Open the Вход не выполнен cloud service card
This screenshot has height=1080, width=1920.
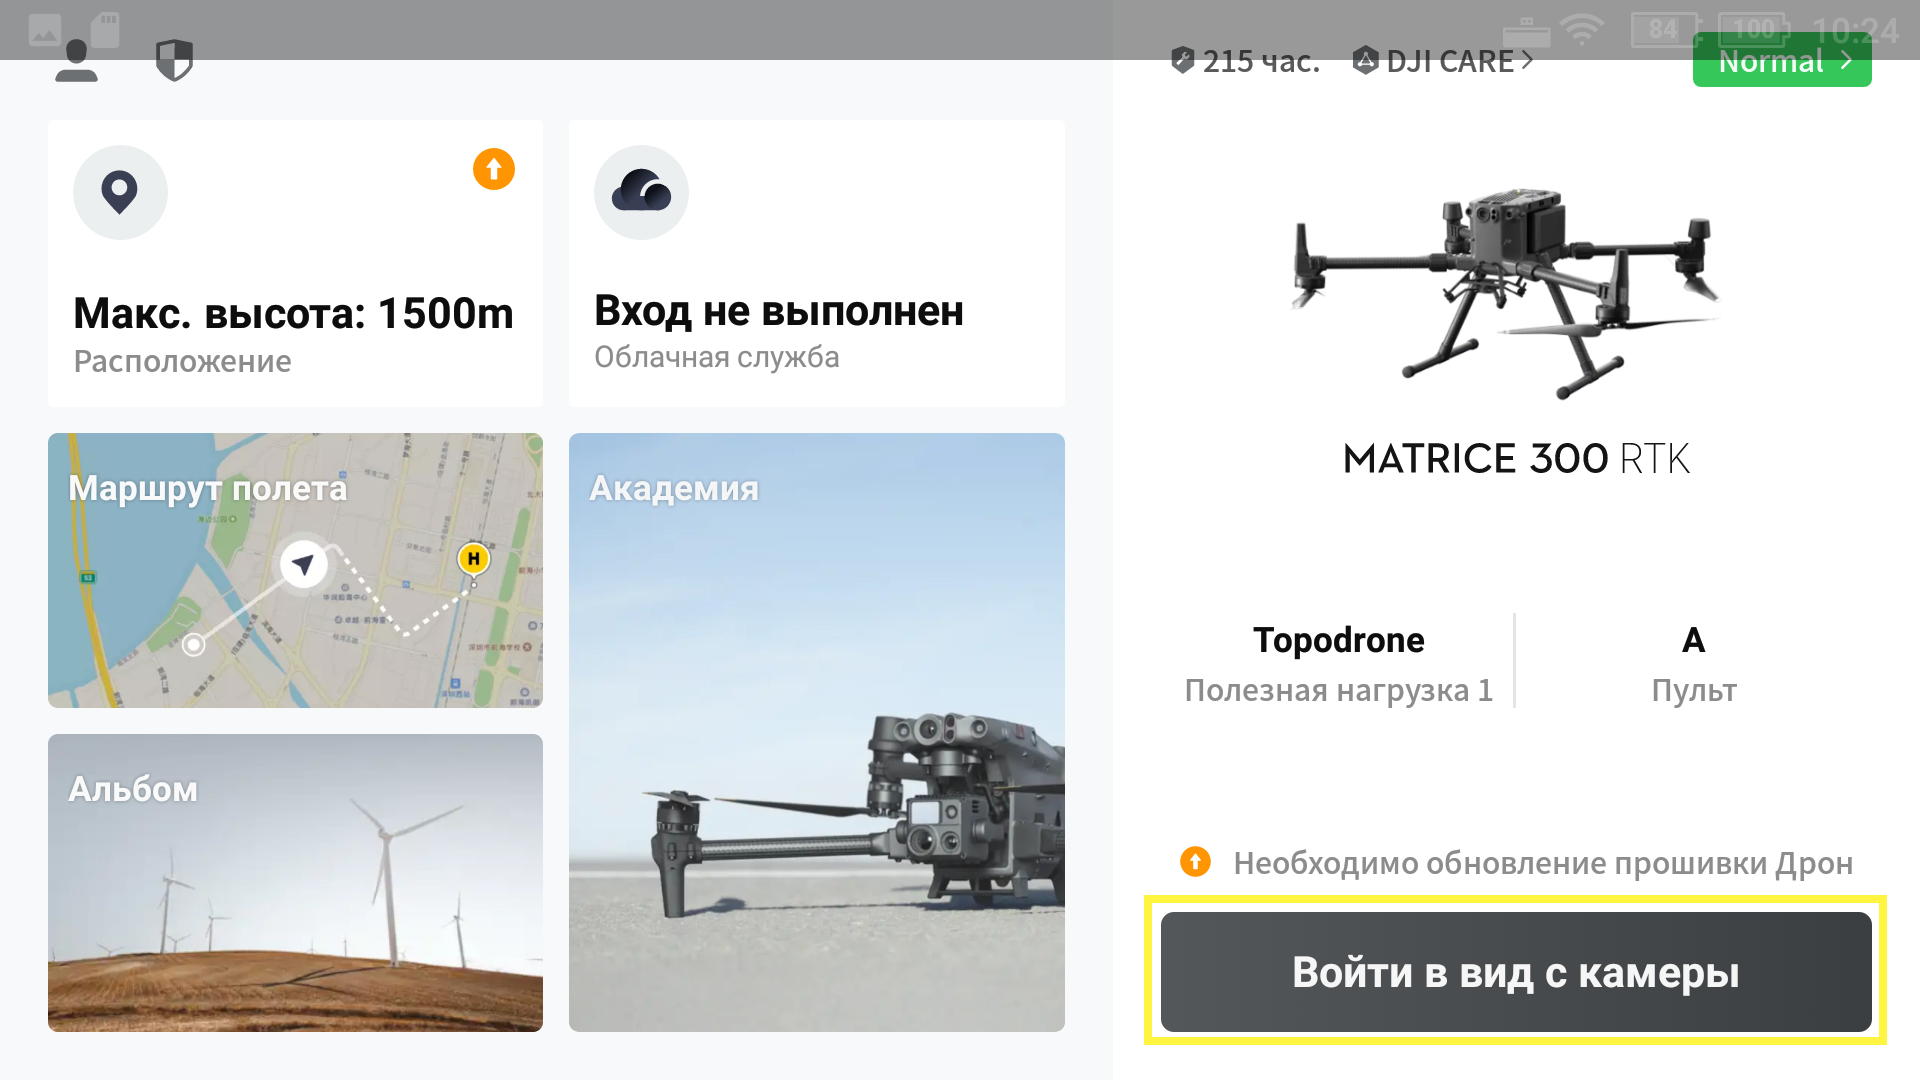click(817, 263)
